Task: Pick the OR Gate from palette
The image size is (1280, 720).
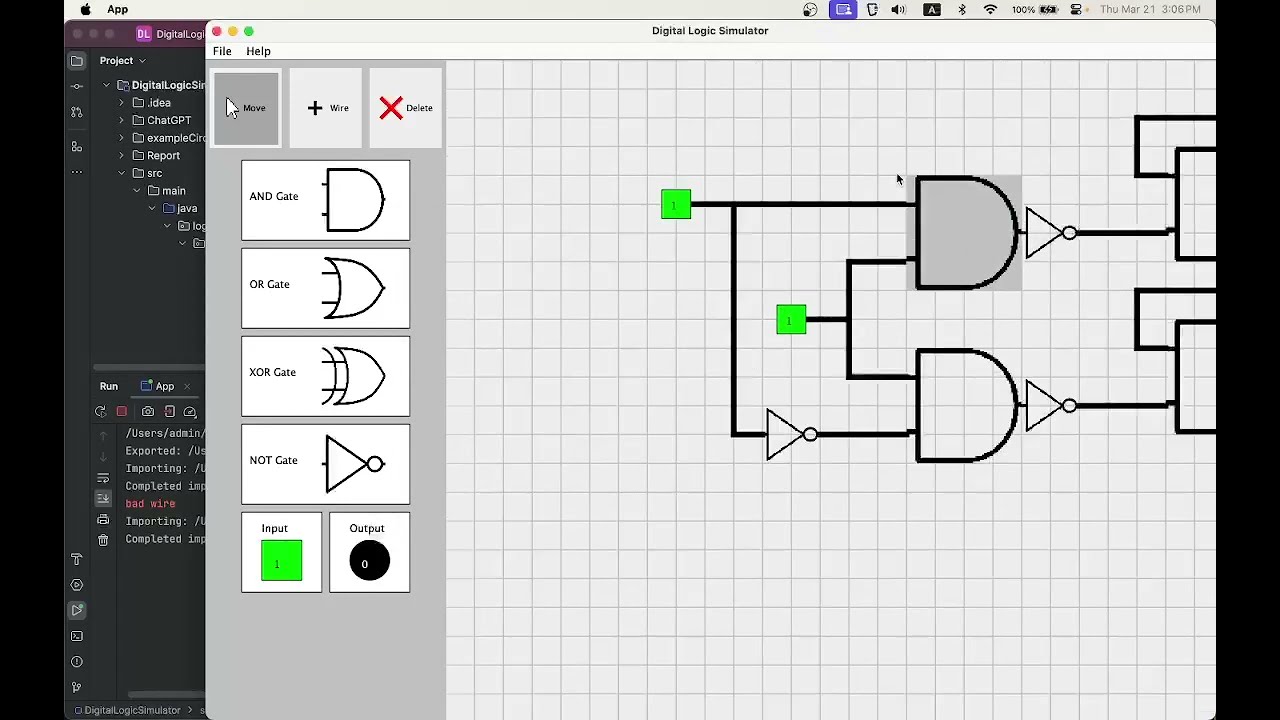Action: click(x=325, y=288)
